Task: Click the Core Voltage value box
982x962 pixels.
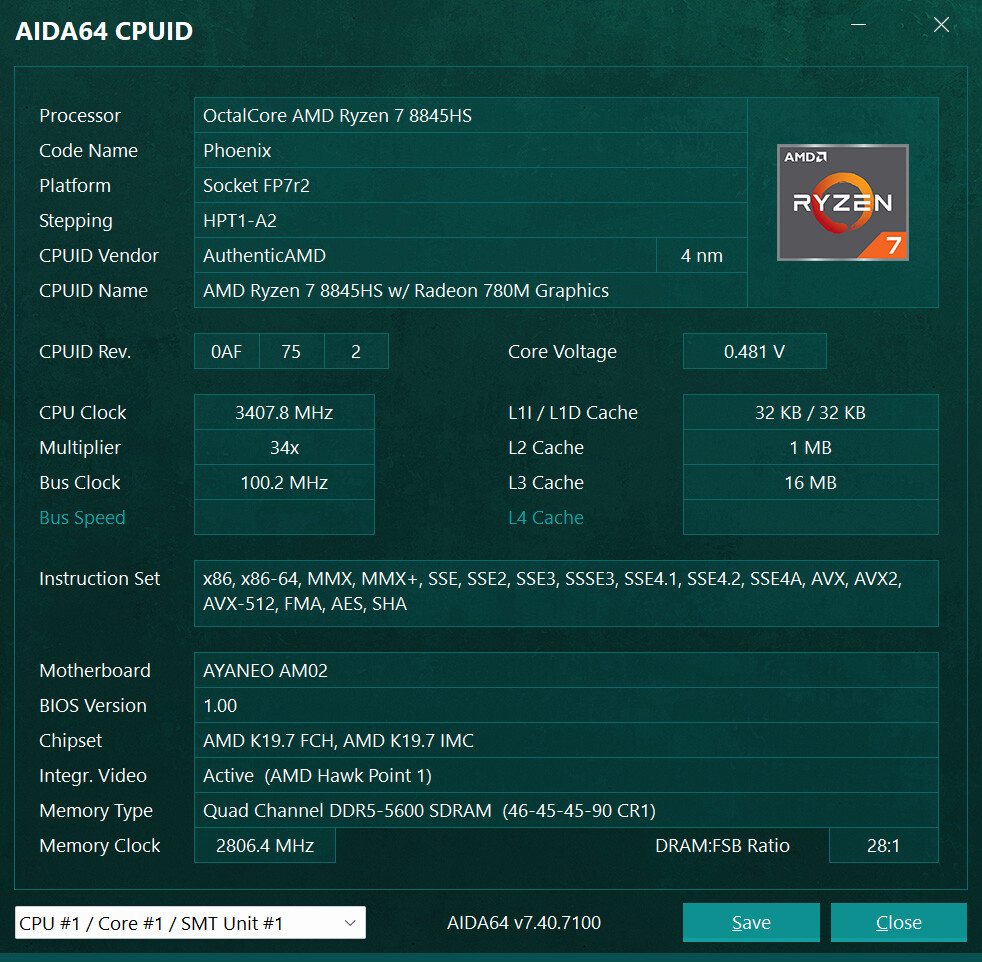Action: (x=754, y=352)
